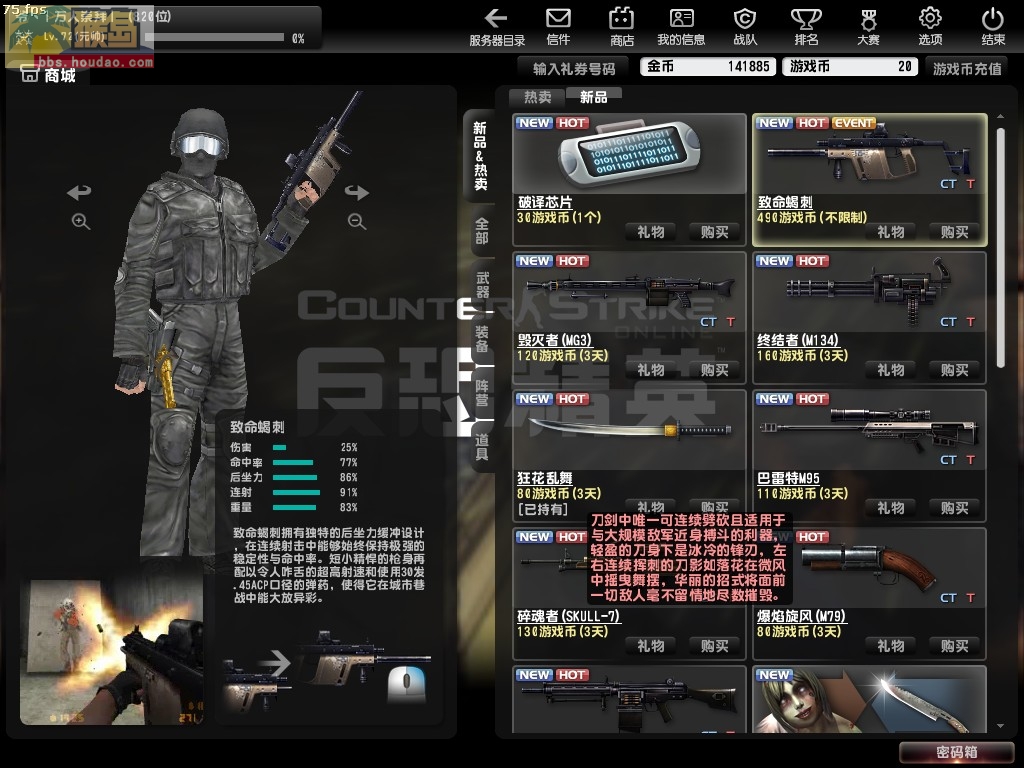Gift the 致命蝎刺 weapon
This screenshot has width=1024, height=768.
(891, 232)
